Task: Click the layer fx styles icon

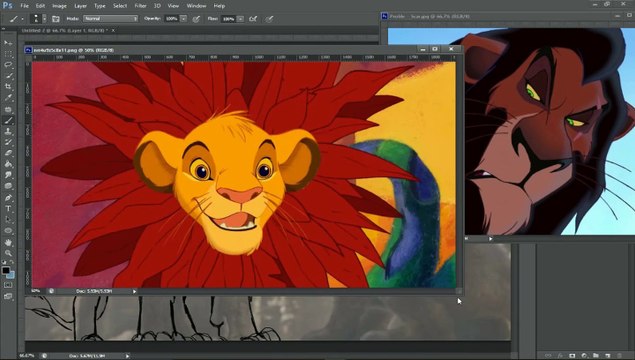Action: (x=560, y=356)
